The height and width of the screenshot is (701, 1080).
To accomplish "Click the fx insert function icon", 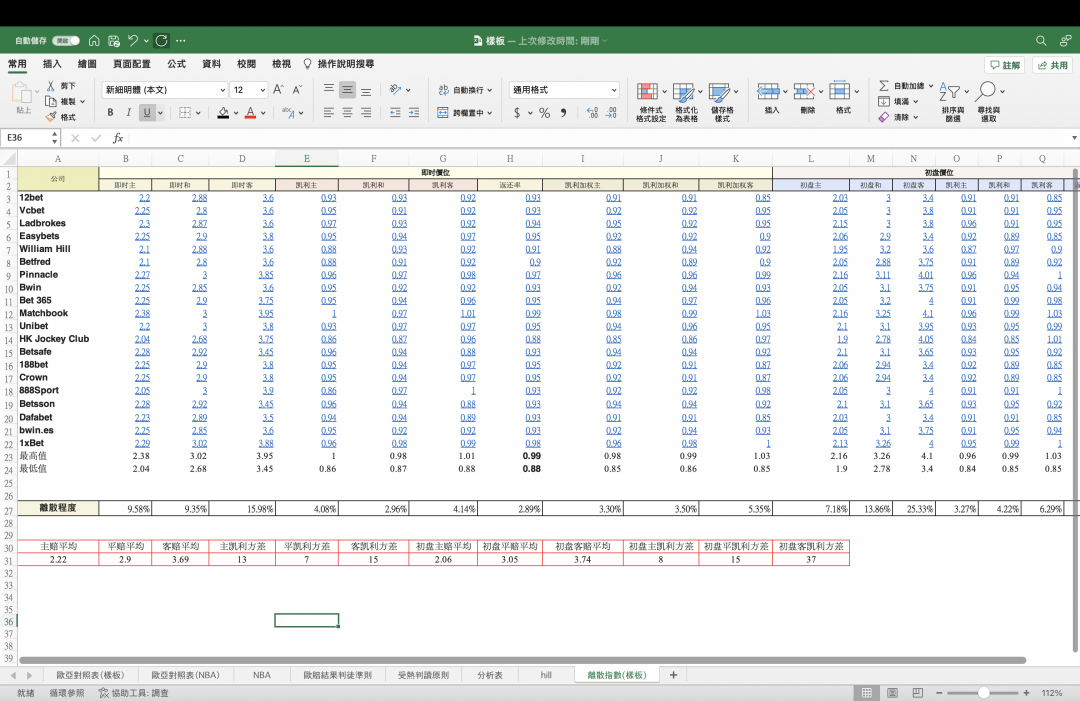I will (x=118, y=138).
